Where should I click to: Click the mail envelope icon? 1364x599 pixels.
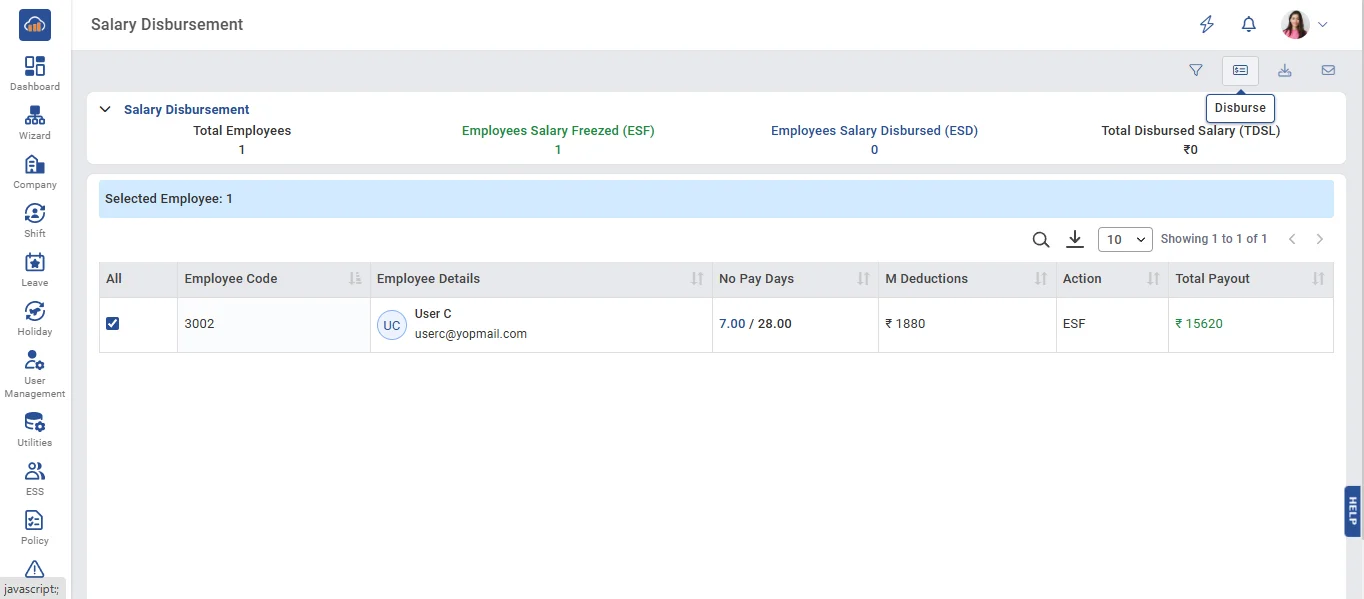[x=1328, y=70]
